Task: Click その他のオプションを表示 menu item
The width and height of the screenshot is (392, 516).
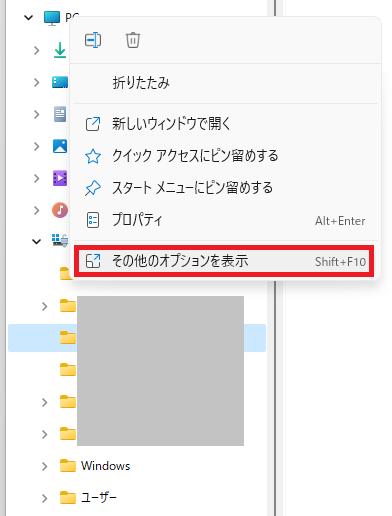Action: [224, 261]
